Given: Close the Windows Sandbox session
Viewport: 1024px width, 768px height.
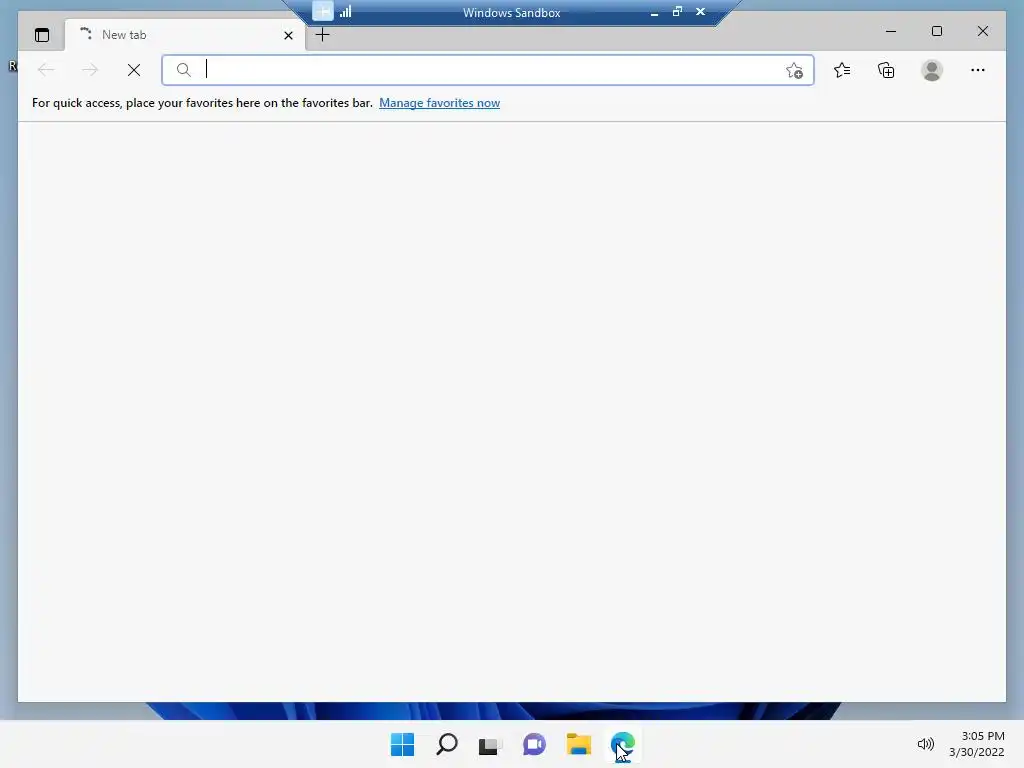Looking at the screenshot, I should point(700,12).
